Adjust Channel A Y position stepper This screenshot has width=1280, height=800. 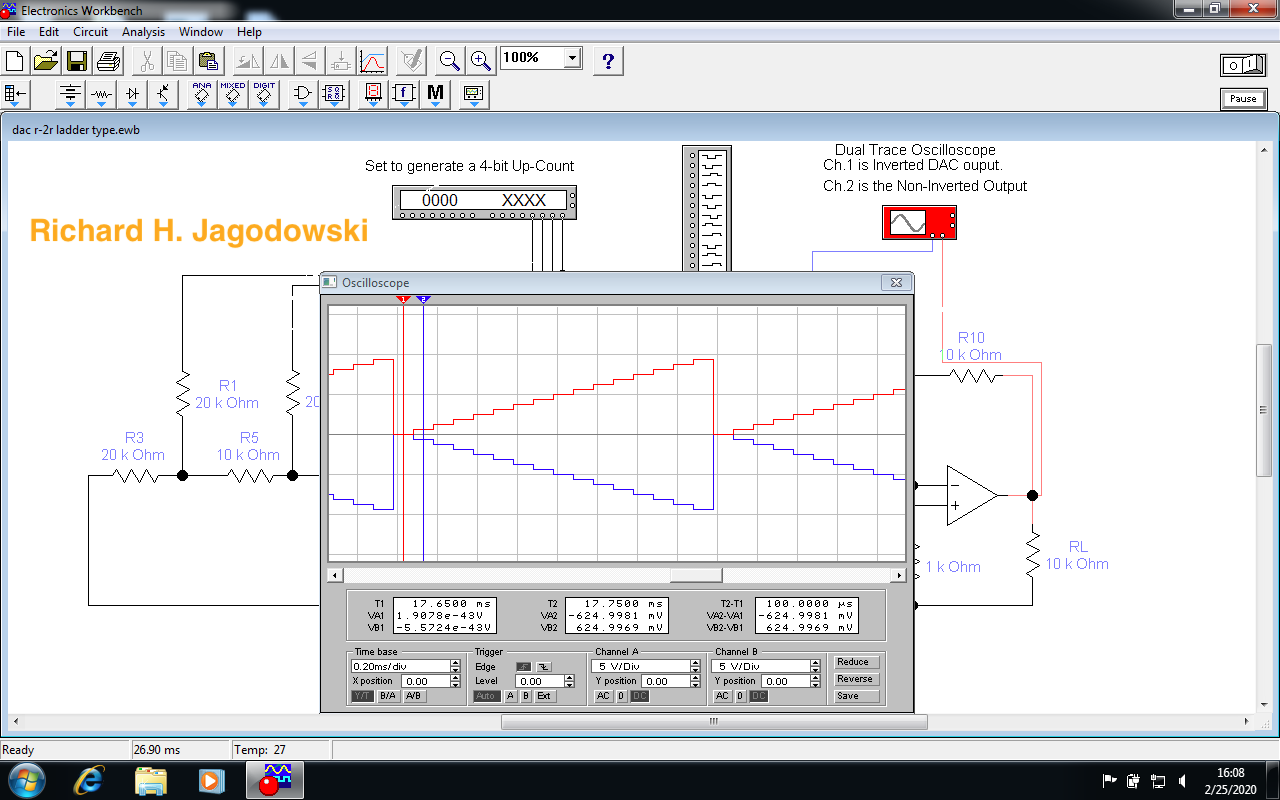click(x=695, y=681)
